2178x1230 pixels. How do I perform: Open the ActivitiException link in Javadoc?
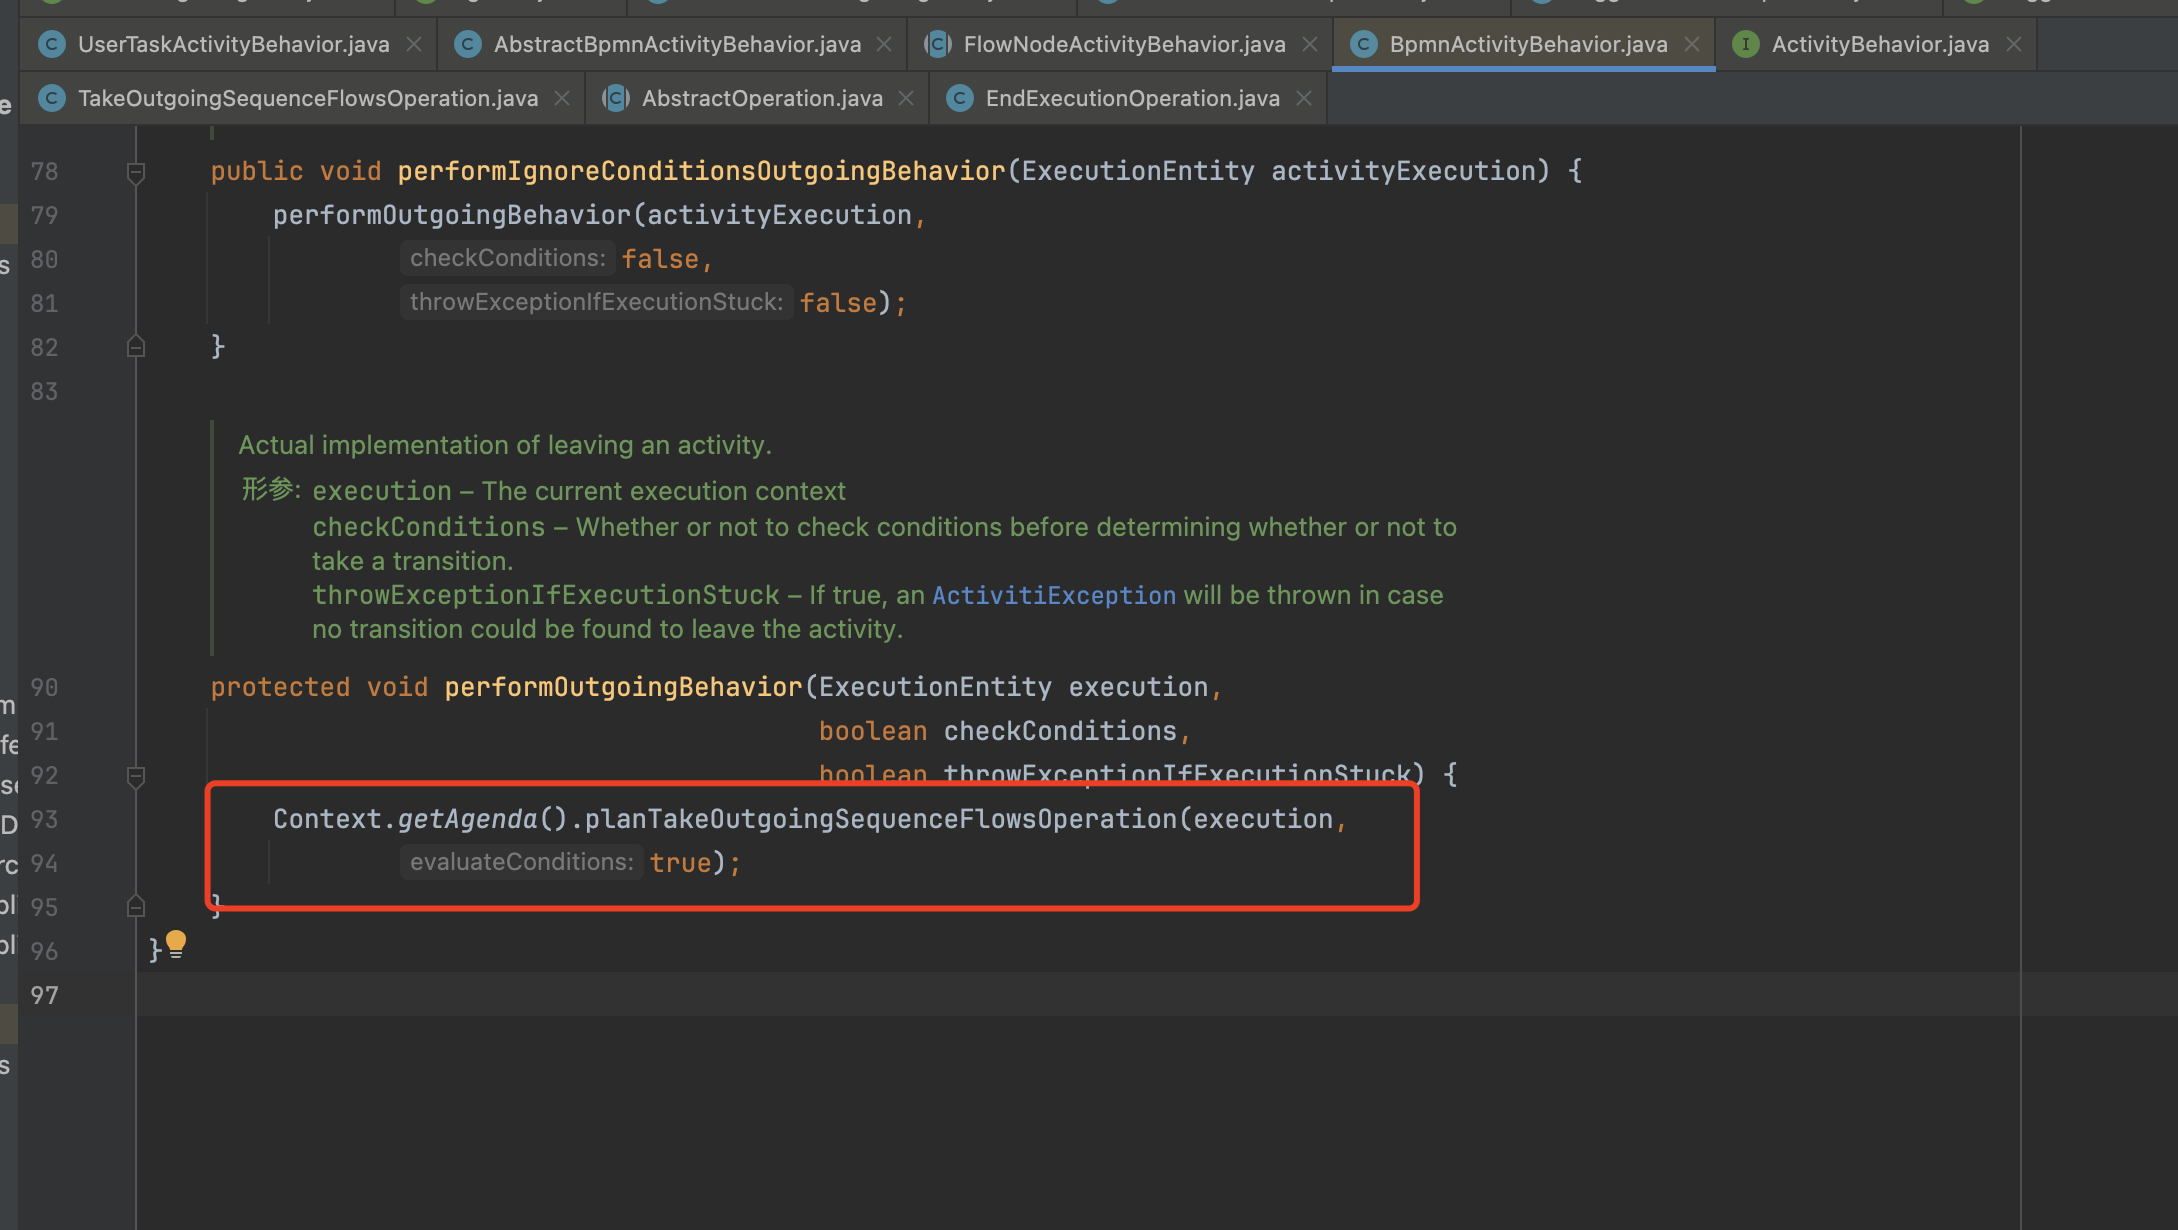[1053, 596]
